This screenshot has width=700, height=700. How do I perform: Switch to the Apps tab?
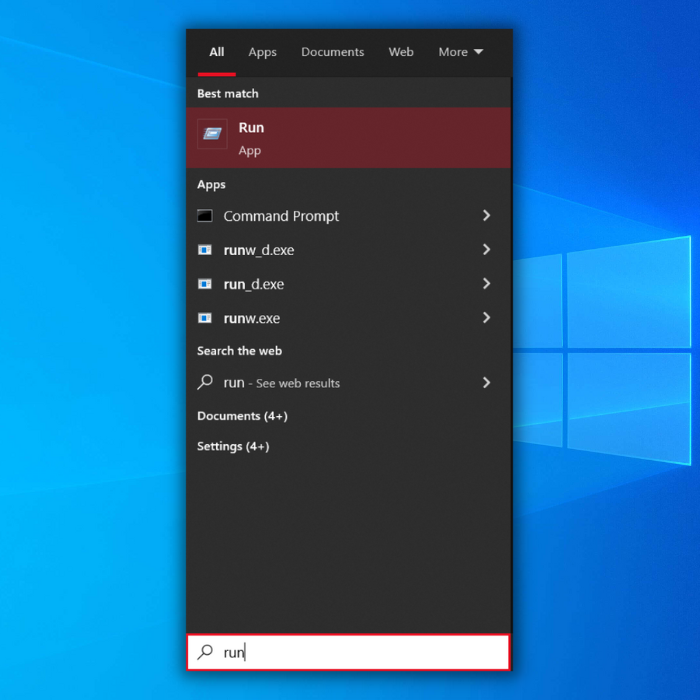pos(262,52)
